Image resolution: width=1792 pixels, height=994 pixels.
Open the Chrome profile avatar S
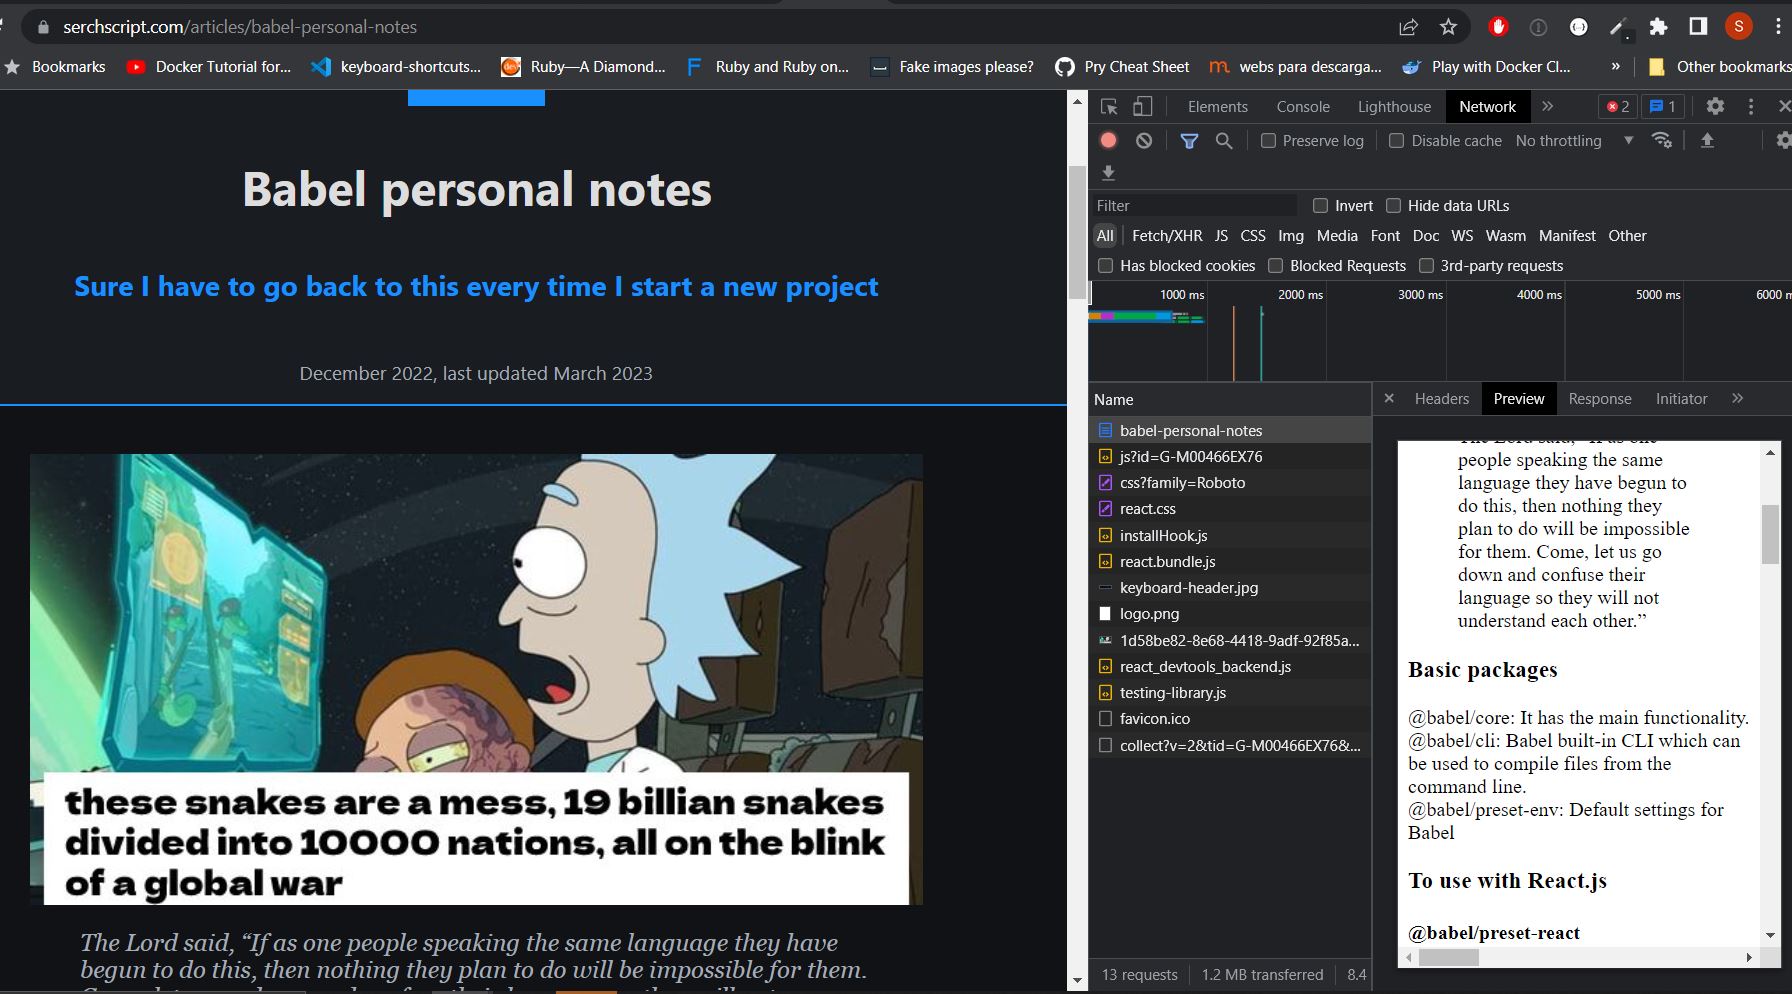click(x=1739, y=27)
